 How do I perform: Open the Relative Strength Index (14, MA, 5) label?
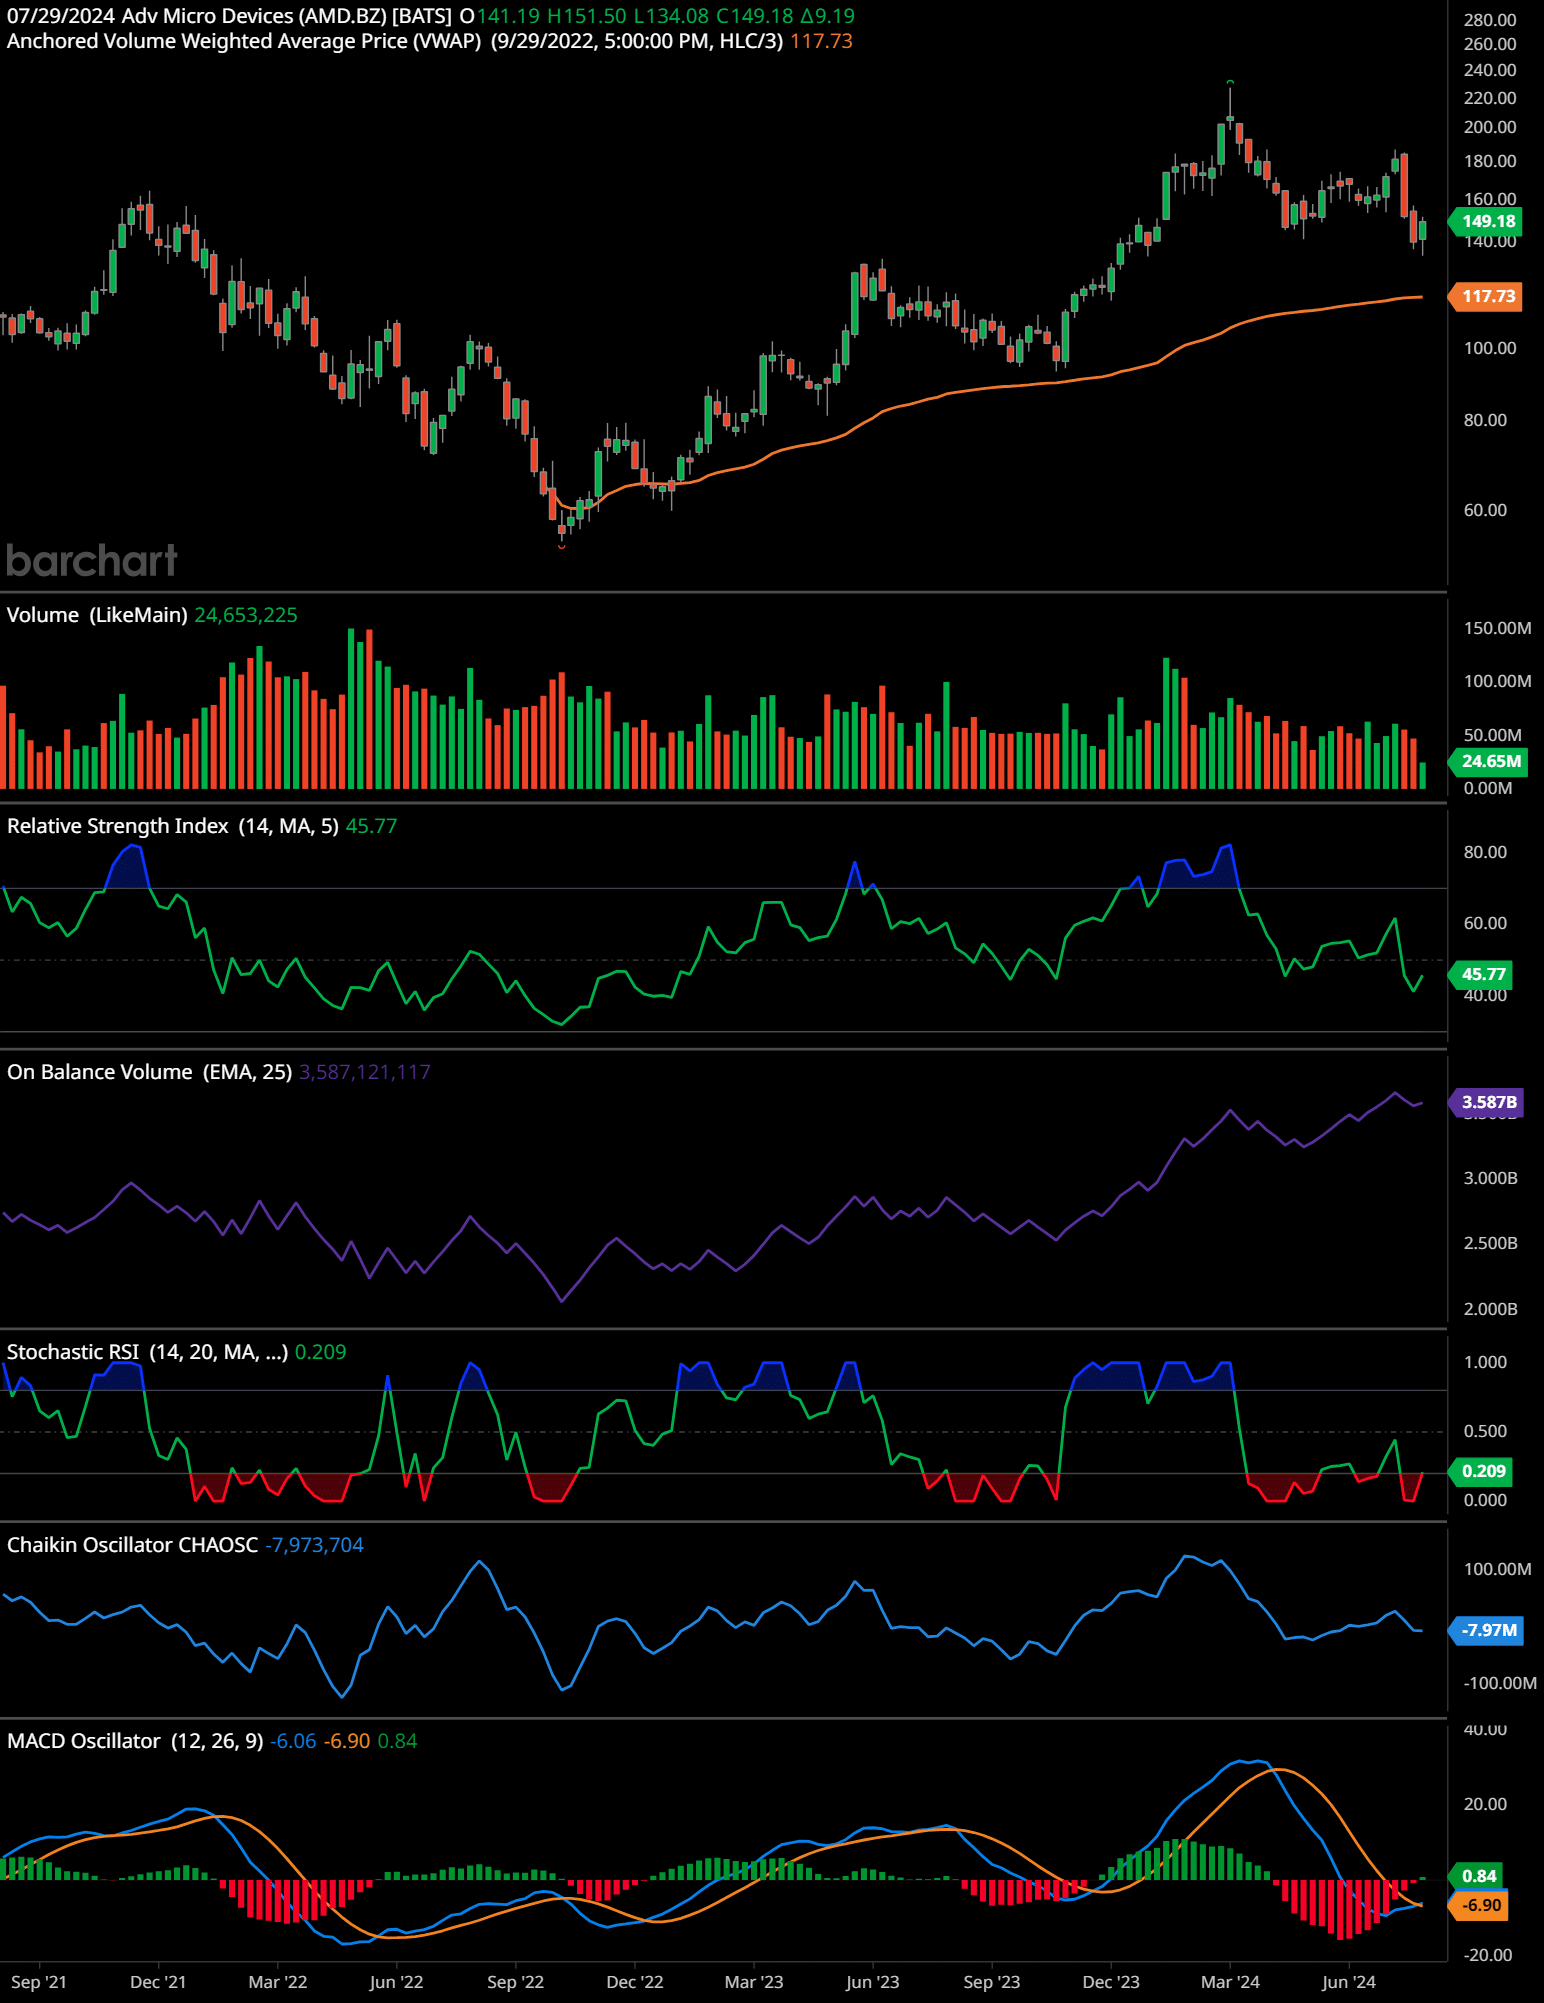tap(173, 826)
